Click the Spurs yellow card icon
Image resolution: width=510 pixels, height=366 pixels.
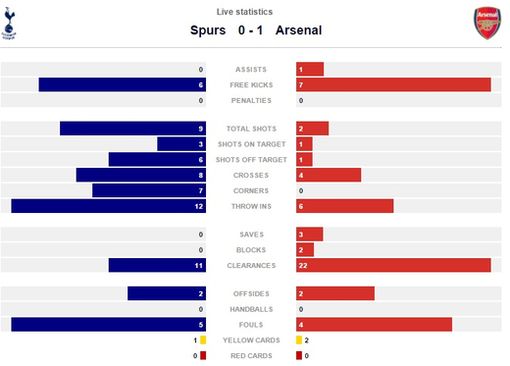coord(203,340)
